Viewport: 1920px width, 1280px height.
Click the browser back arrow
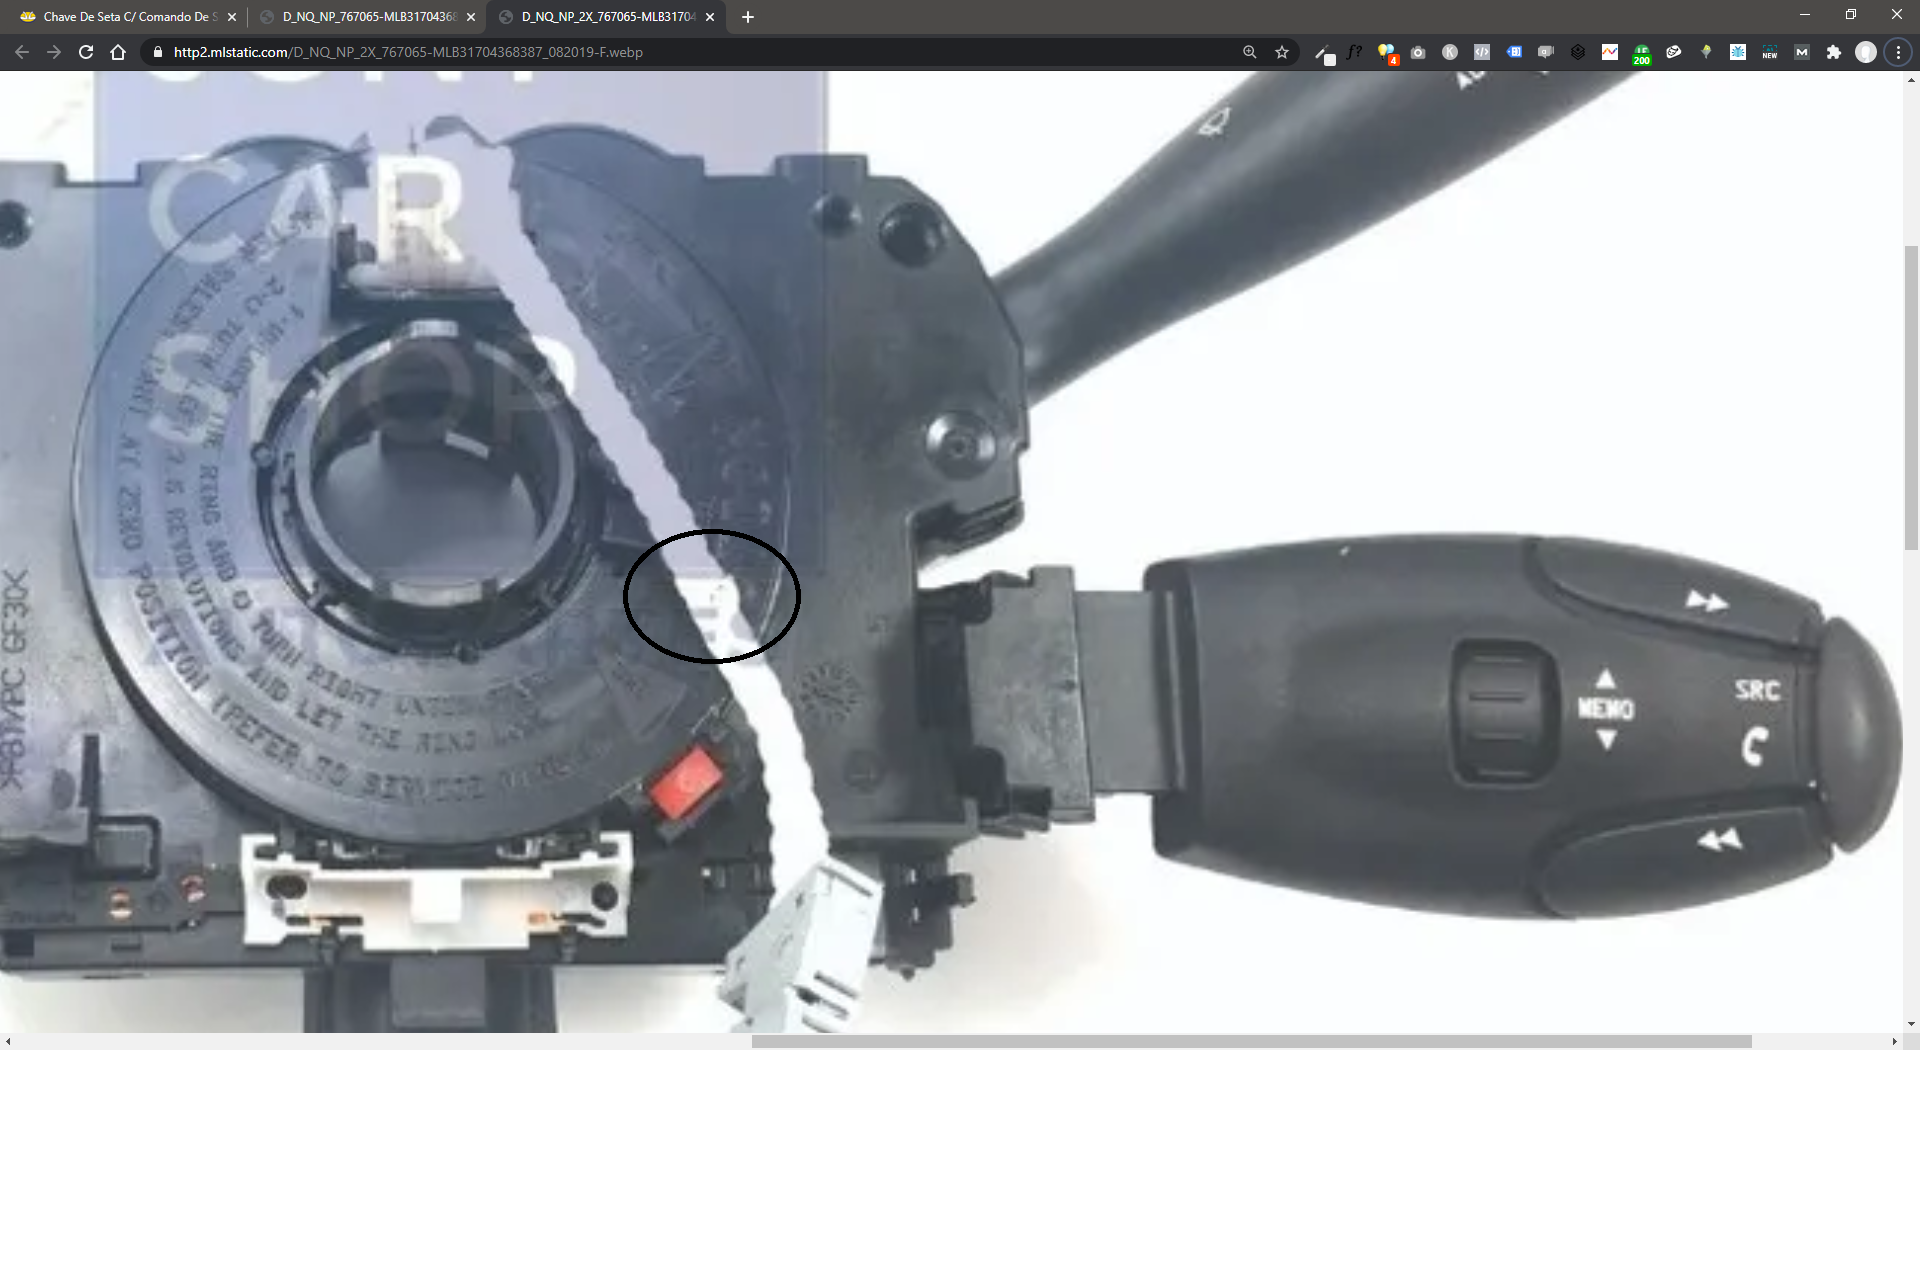[22, 52]
